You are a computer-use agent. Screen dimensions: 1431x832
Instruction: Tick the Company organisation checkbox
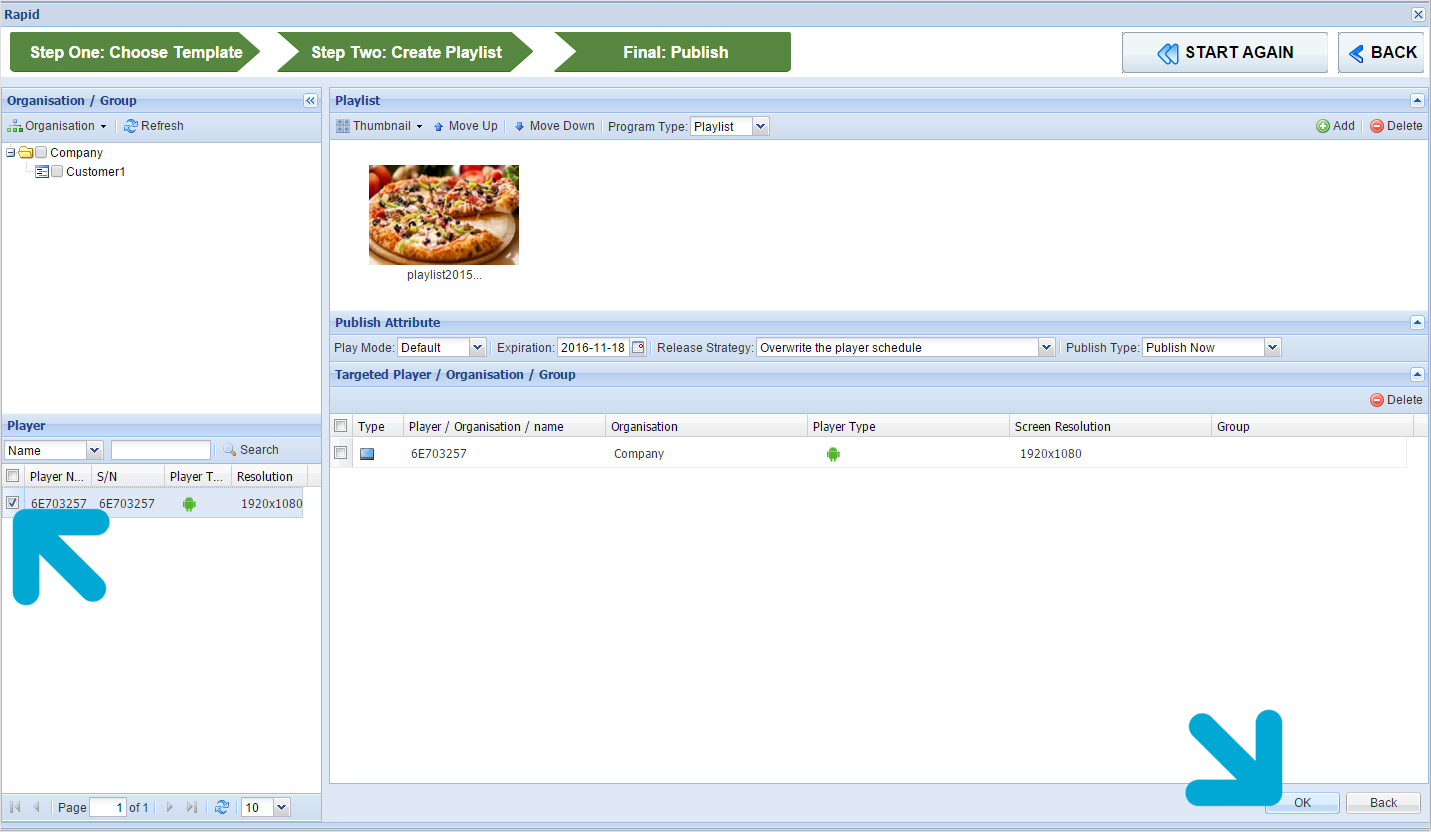pos(41,153)
